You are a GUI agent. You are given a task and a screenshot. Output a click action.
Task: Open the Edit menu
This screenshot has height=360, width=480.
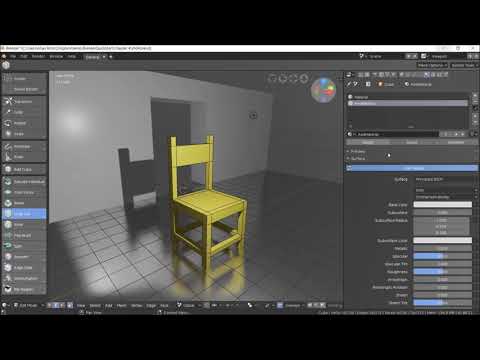click(x=23, y=56)
